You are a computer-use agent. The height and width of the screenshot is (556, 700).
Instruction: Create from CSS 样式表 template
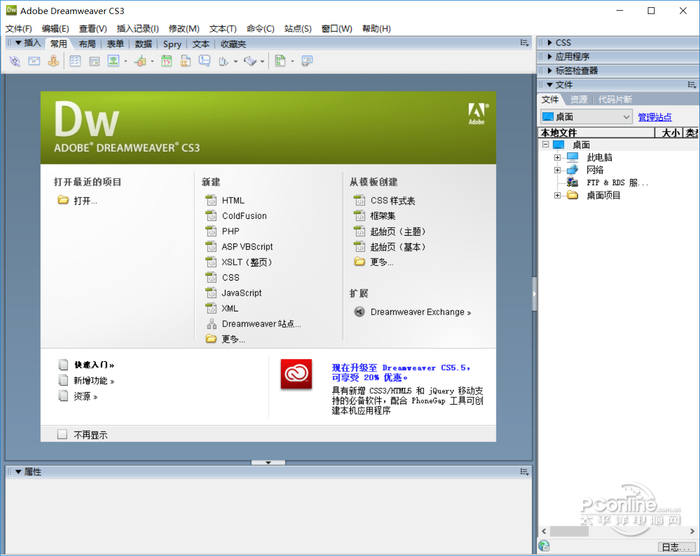tap(392, 201)
